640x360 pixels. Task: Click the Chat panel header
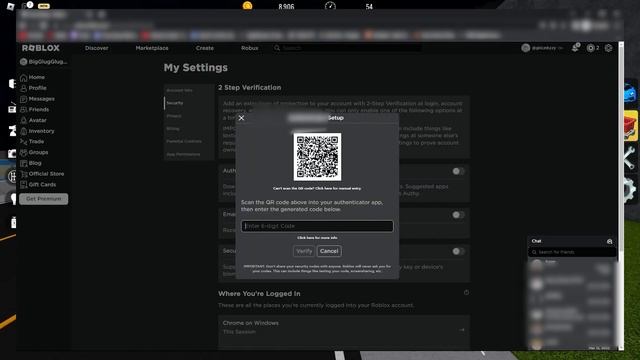[x=572, y=241]
